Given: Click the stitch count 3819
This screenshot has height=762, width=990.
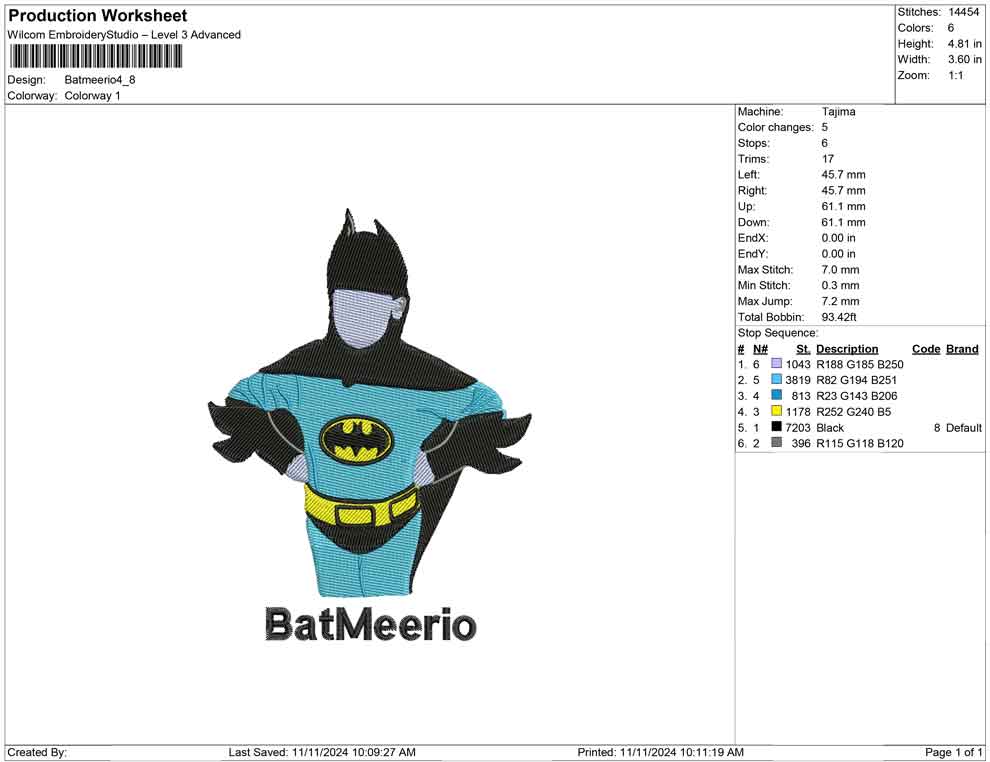Looking at the screenshot, I should [797, 380].
